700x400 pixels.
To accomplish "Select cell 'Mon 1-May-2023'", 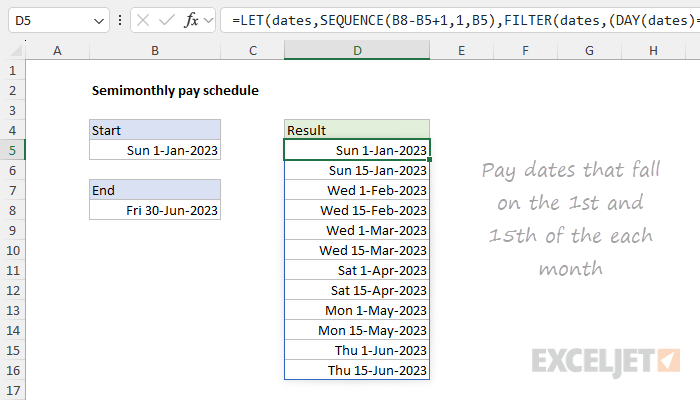I will [x=357, y=311].
